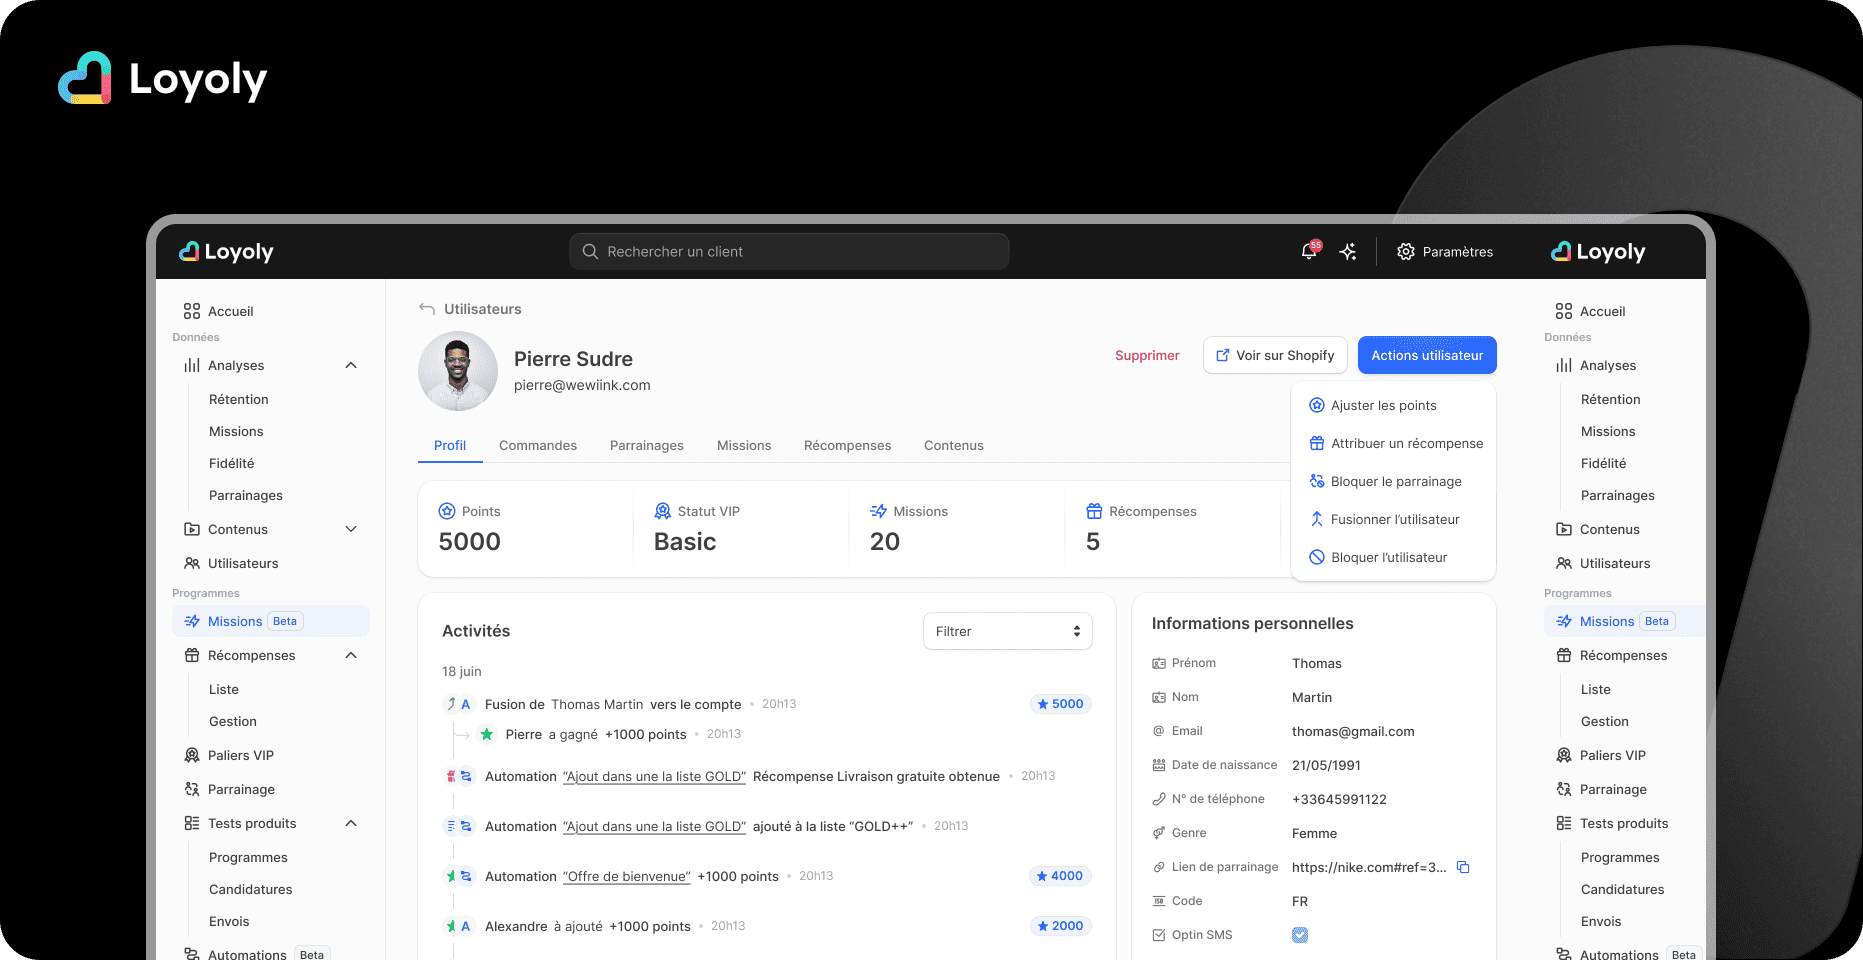The height and width of the screenshot is (960, 1863).
Task: Click the sparkle AI assistant icon
Action: tap(1348, 252)
